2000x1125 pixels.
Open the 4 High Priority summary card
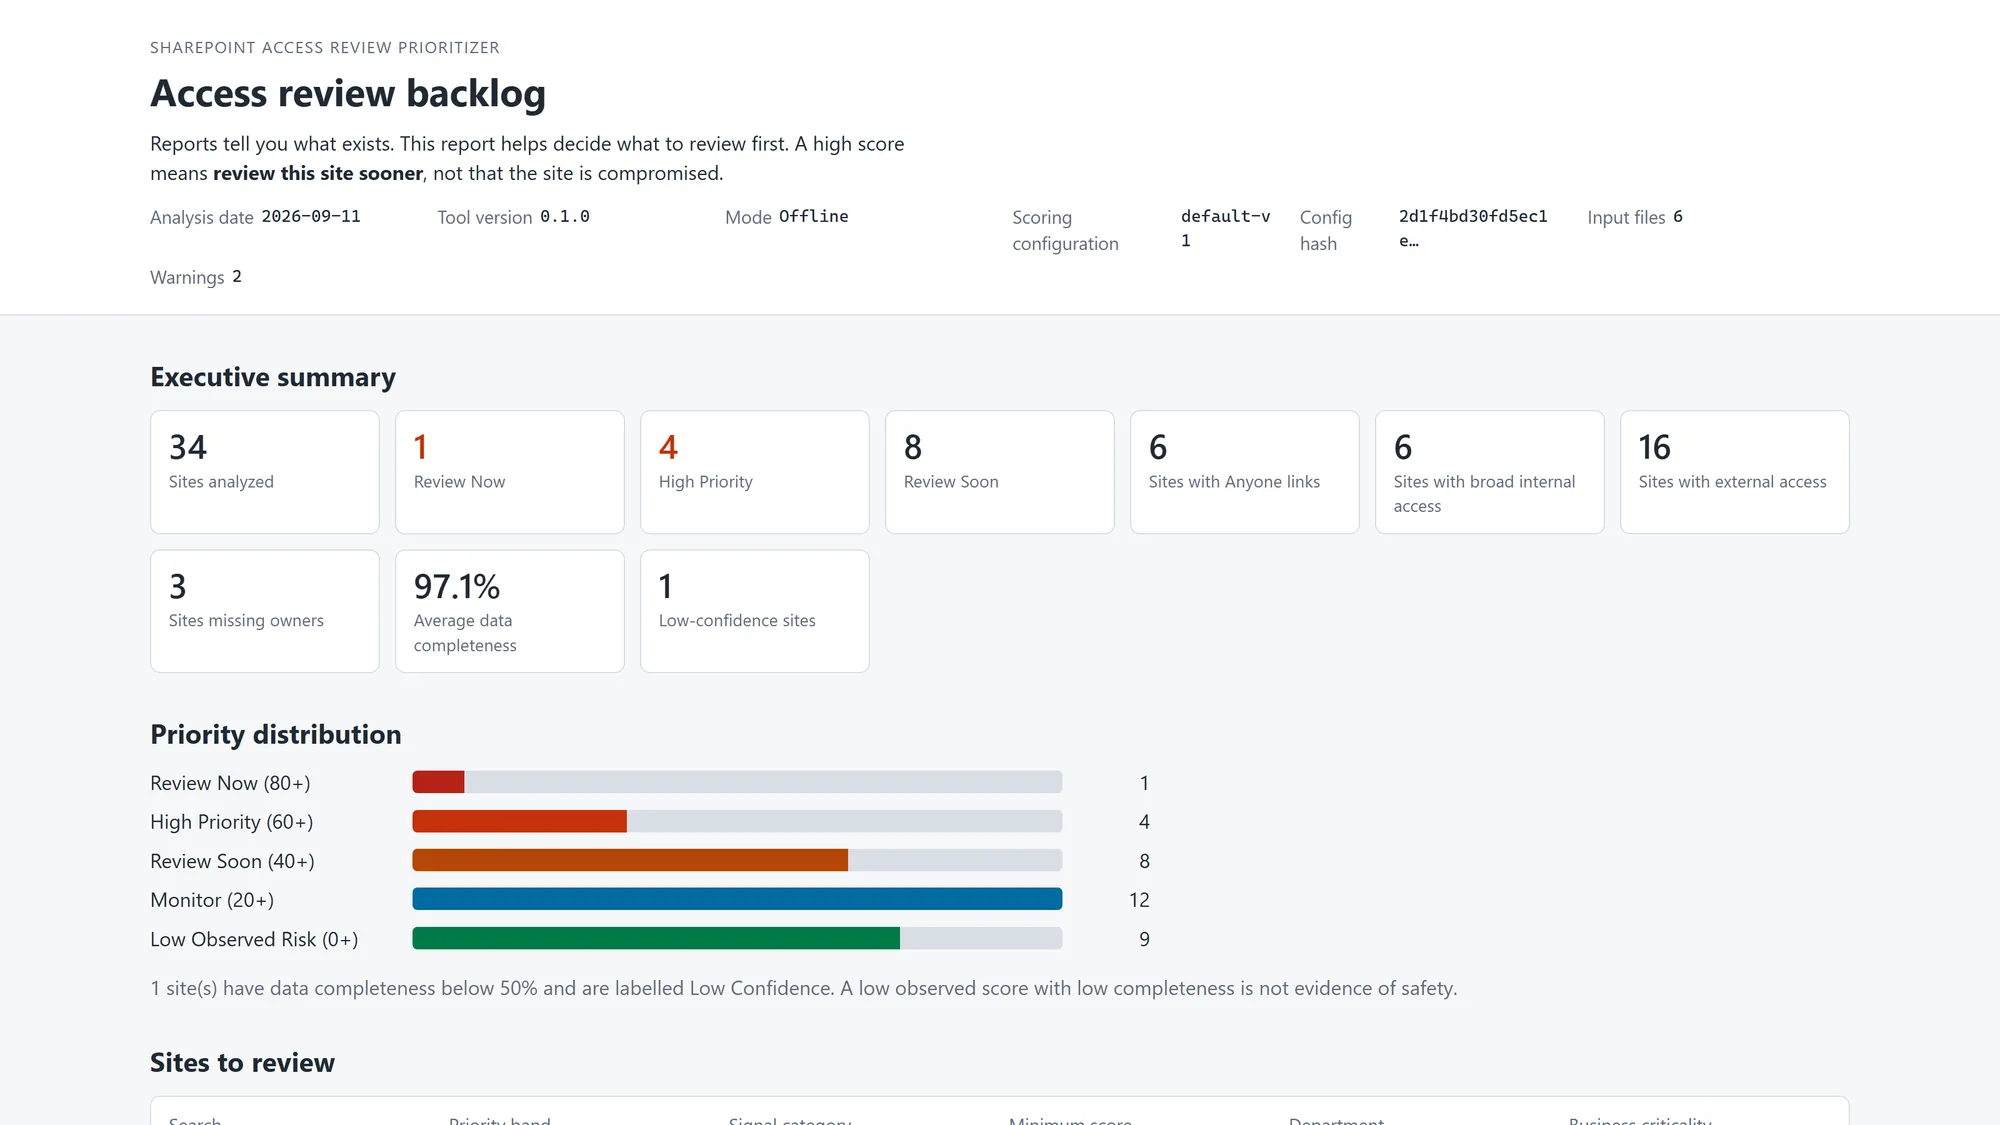[x=755, y=472]
